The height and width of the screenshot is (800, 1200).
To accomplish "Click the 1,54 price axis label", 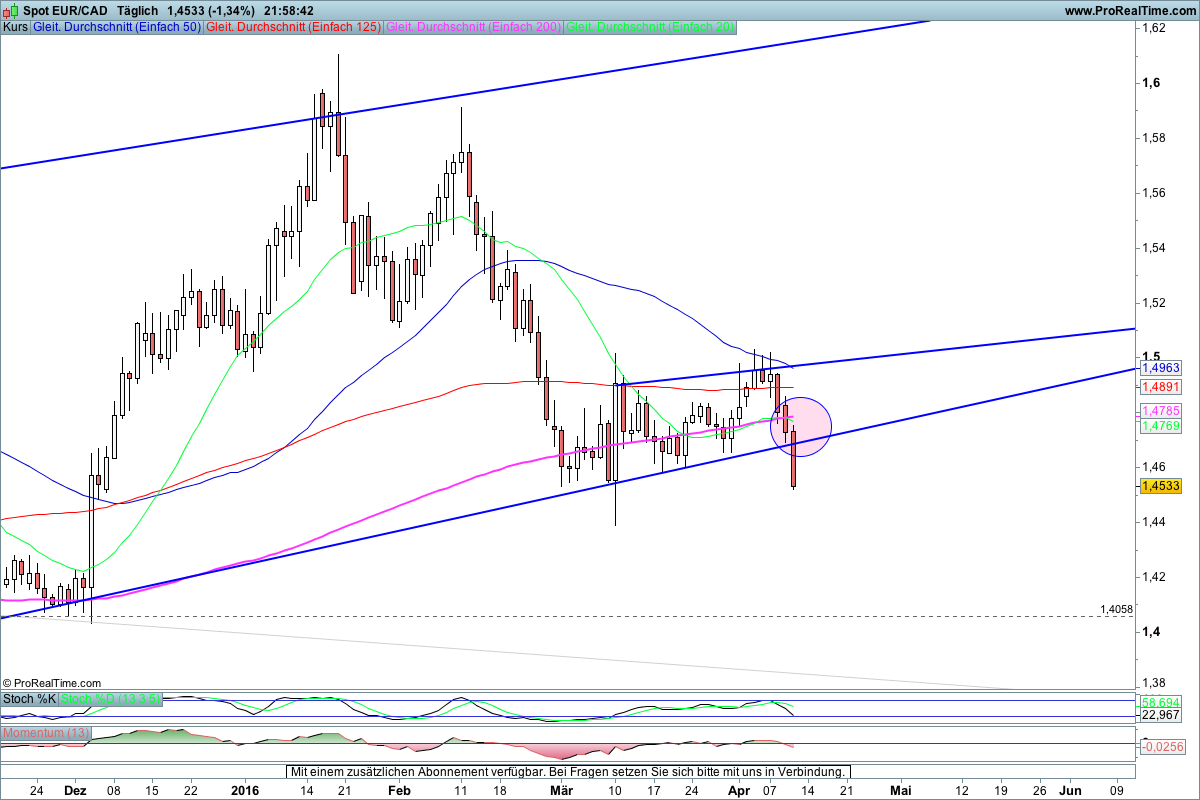I will 1154,248.
